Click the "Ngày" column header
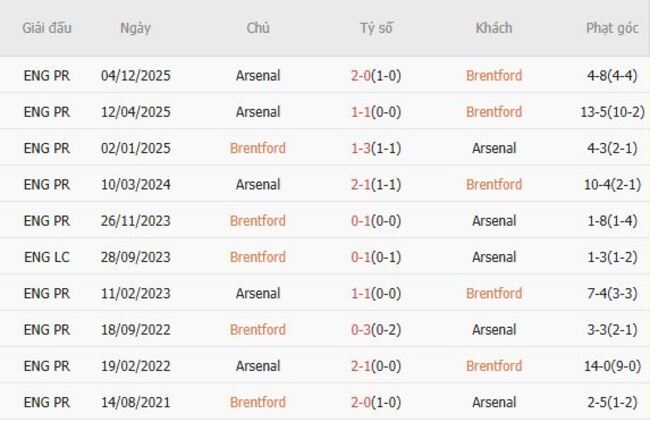The height and width of the screenshot is (422, 650). point(135,28)
